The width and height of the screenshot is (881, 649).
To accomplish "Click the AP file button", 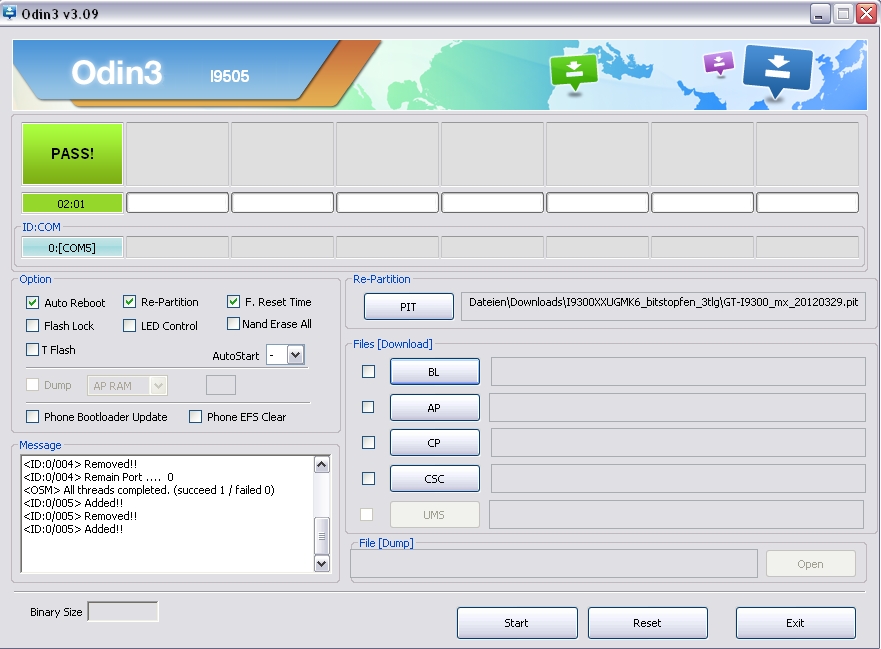I will pos(434,407).
